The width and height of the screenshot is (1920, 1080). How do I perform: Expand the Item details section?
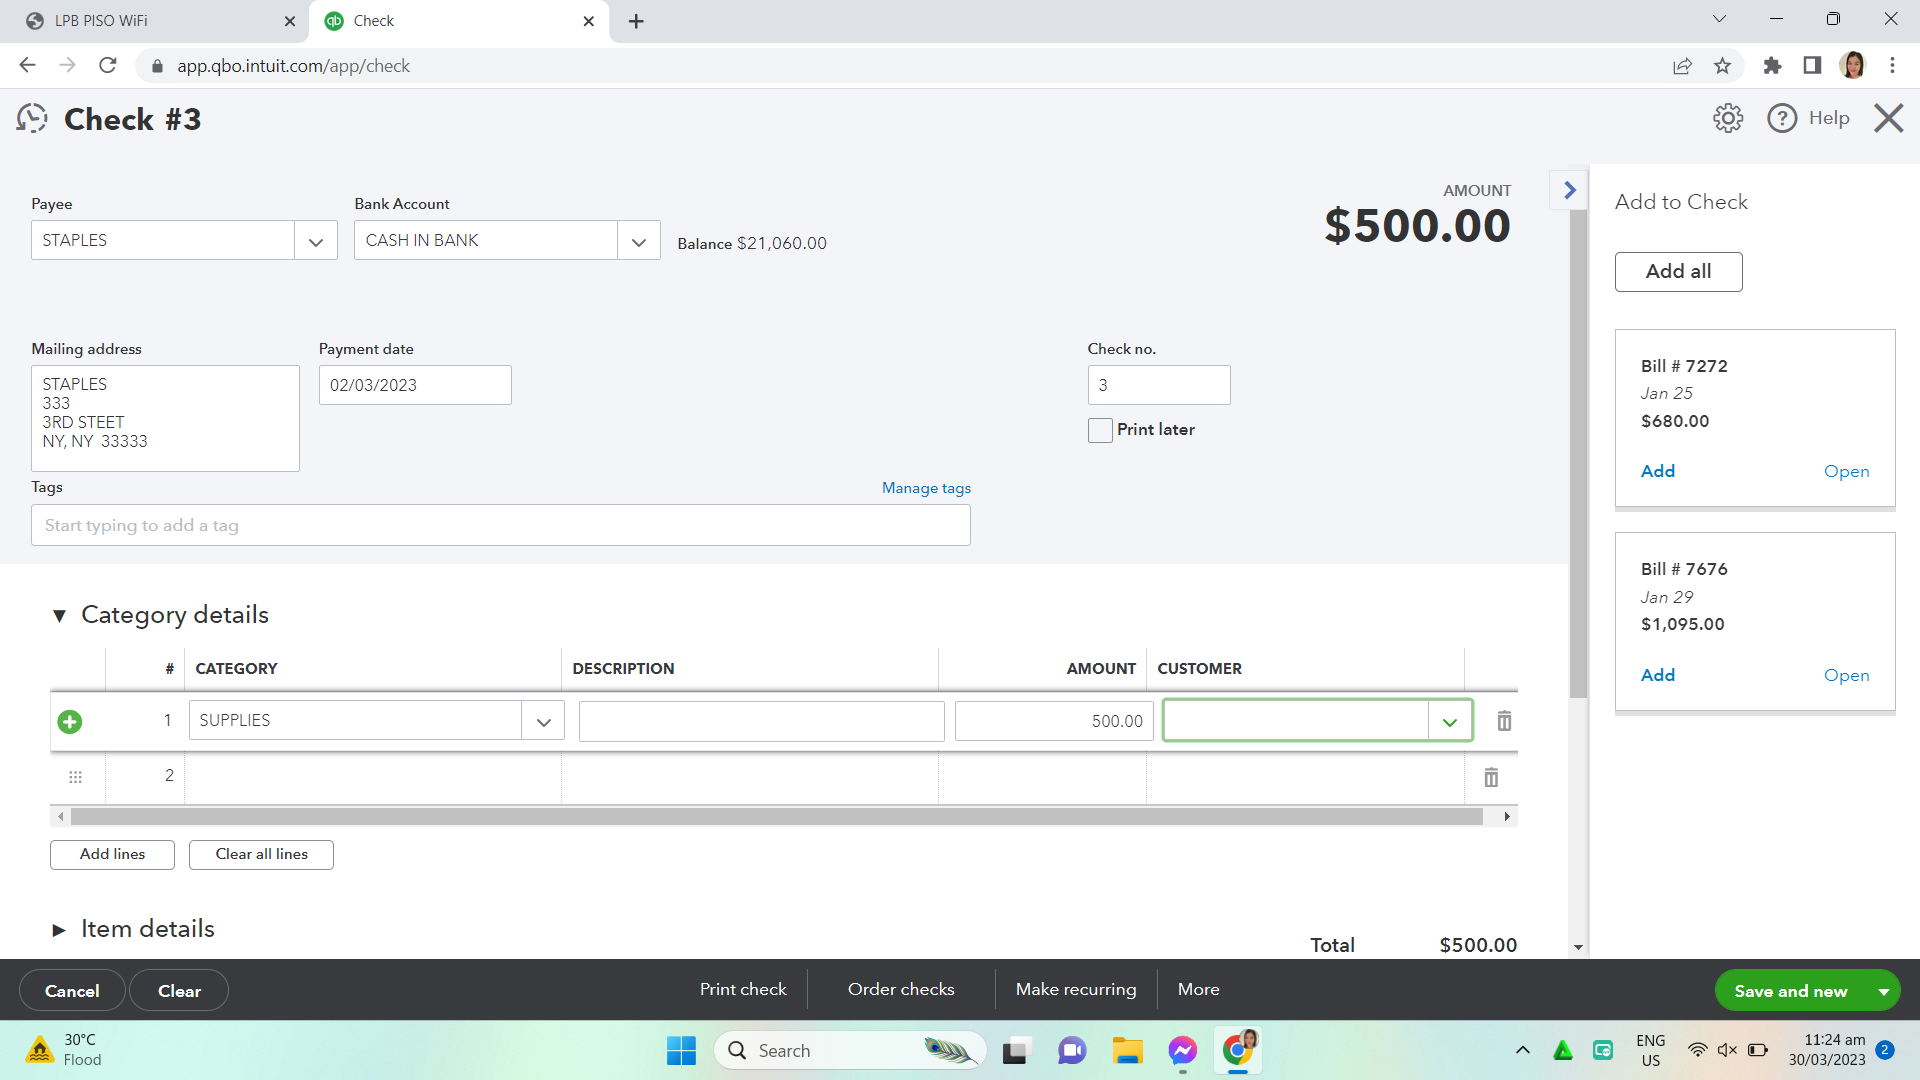tap(59, 930)
